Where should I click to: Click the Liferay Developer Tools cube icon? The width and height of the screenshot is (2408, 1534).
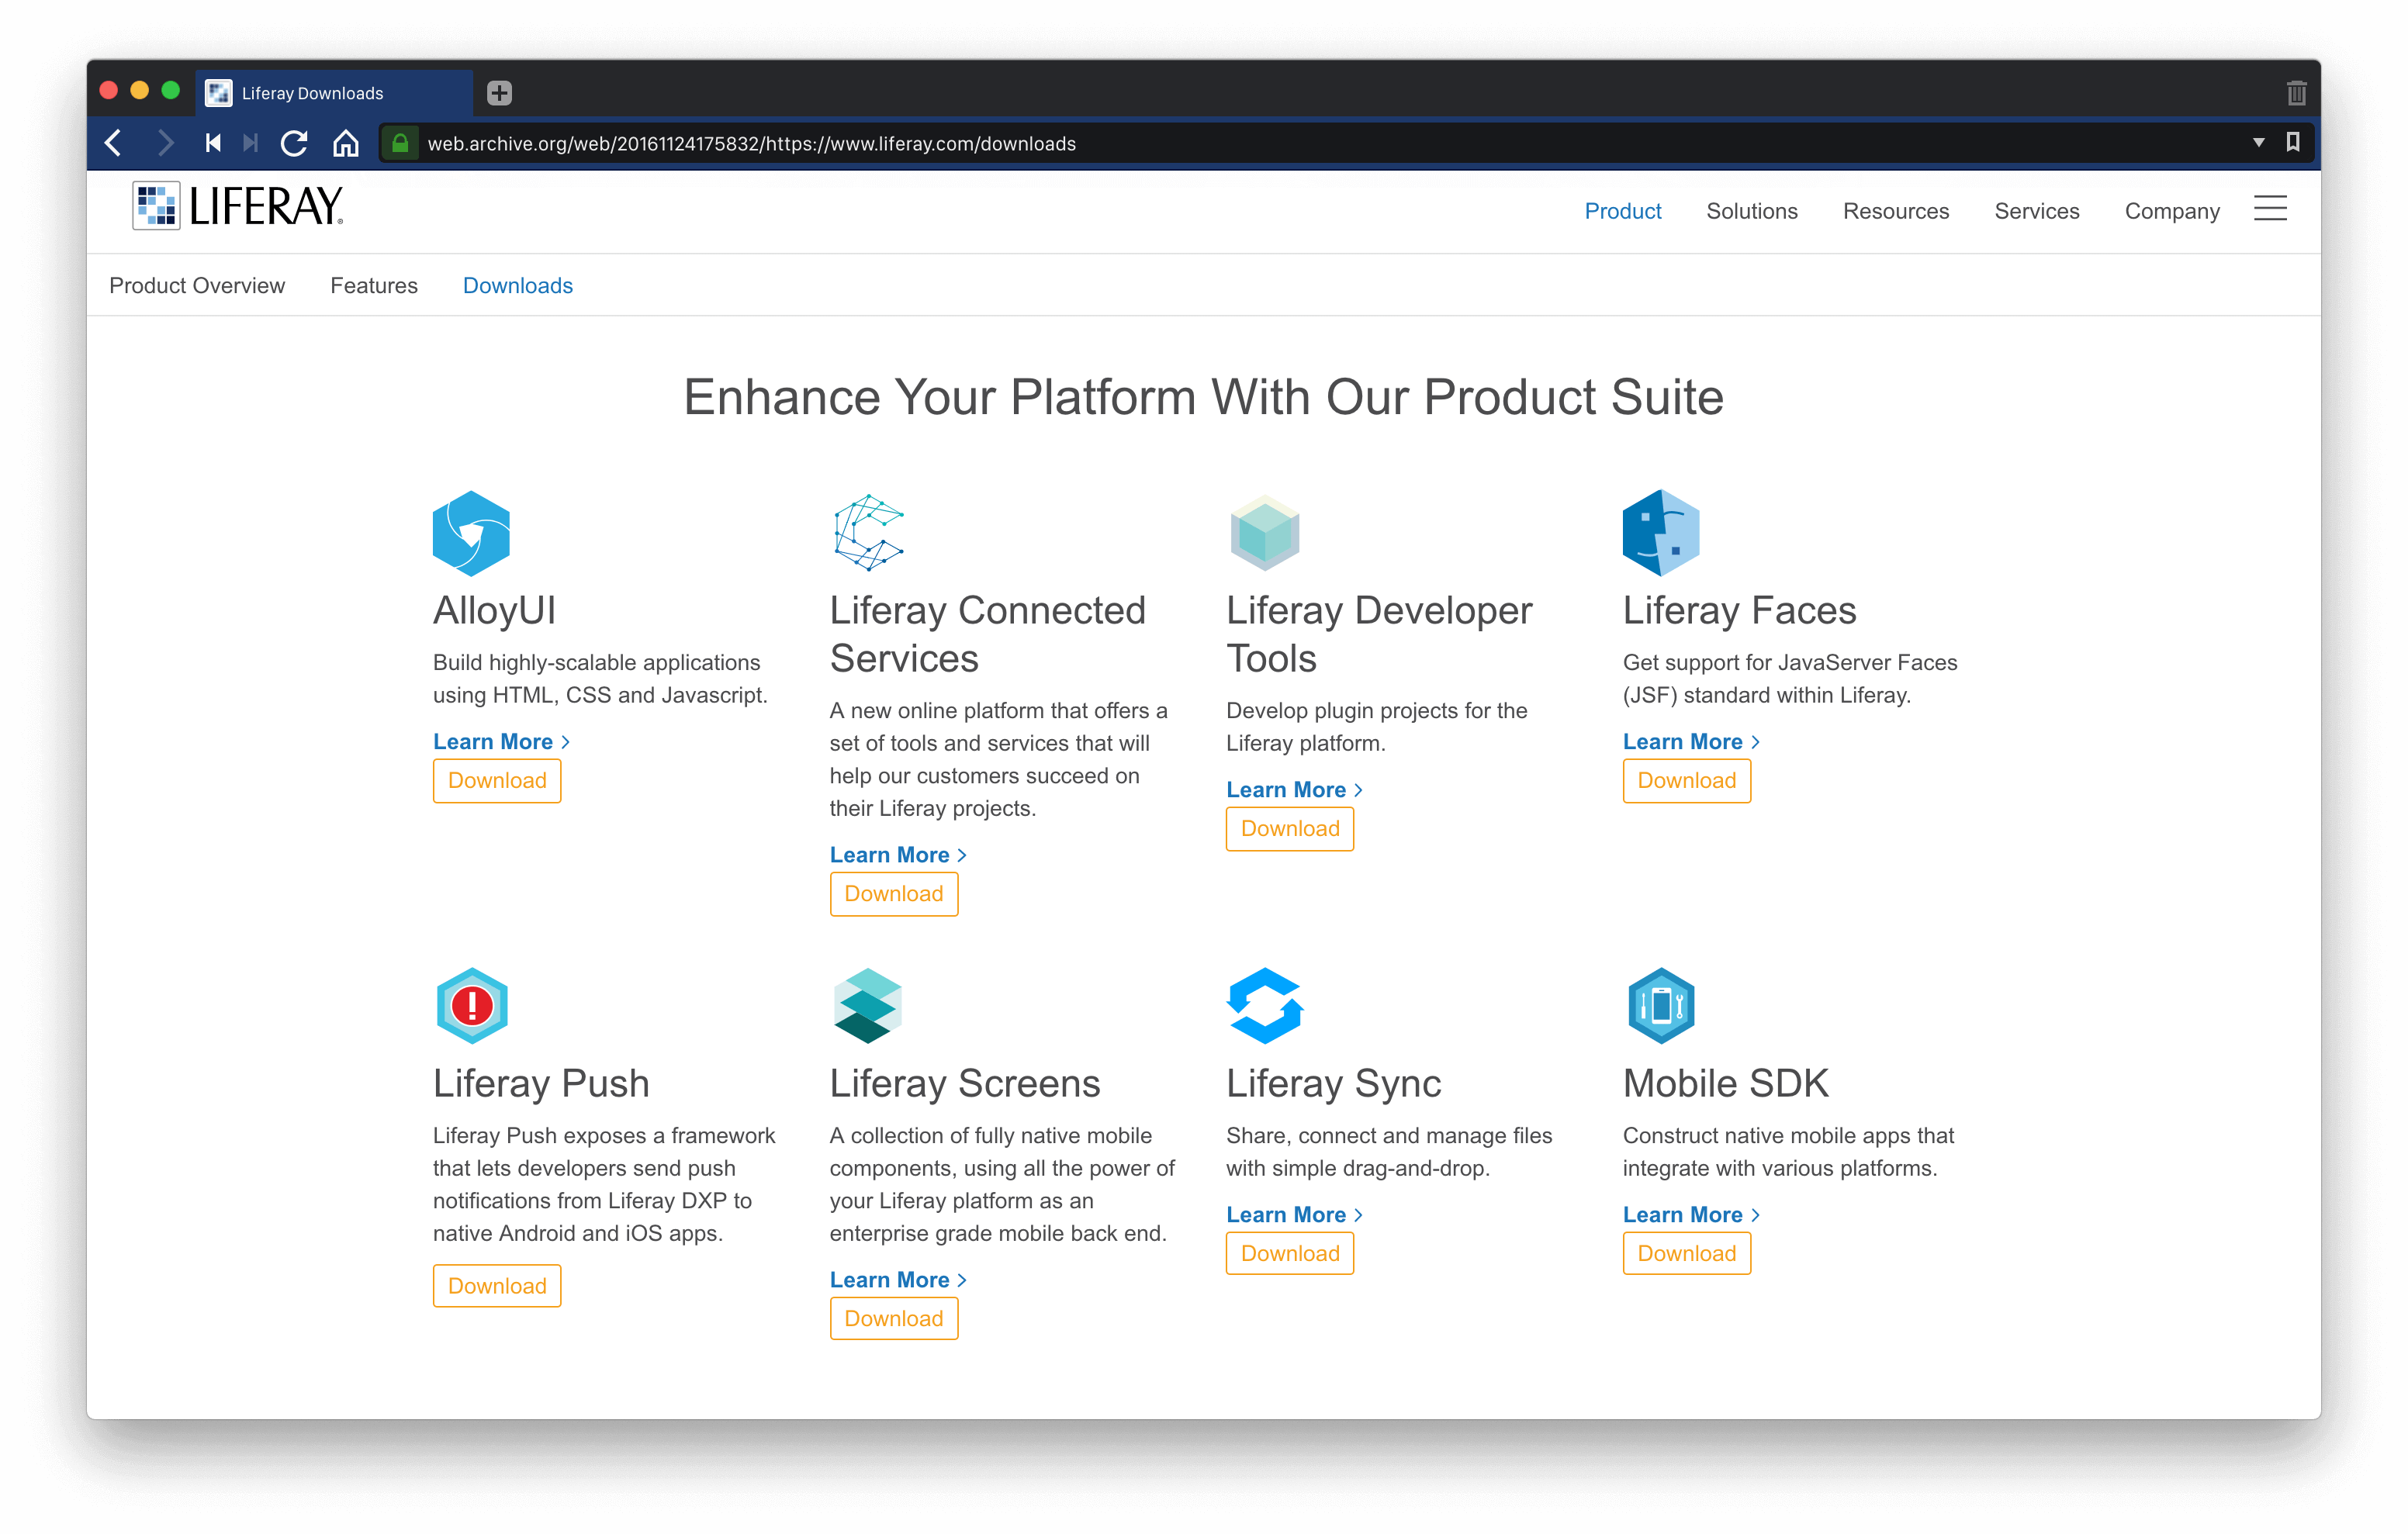(1264, 532)
